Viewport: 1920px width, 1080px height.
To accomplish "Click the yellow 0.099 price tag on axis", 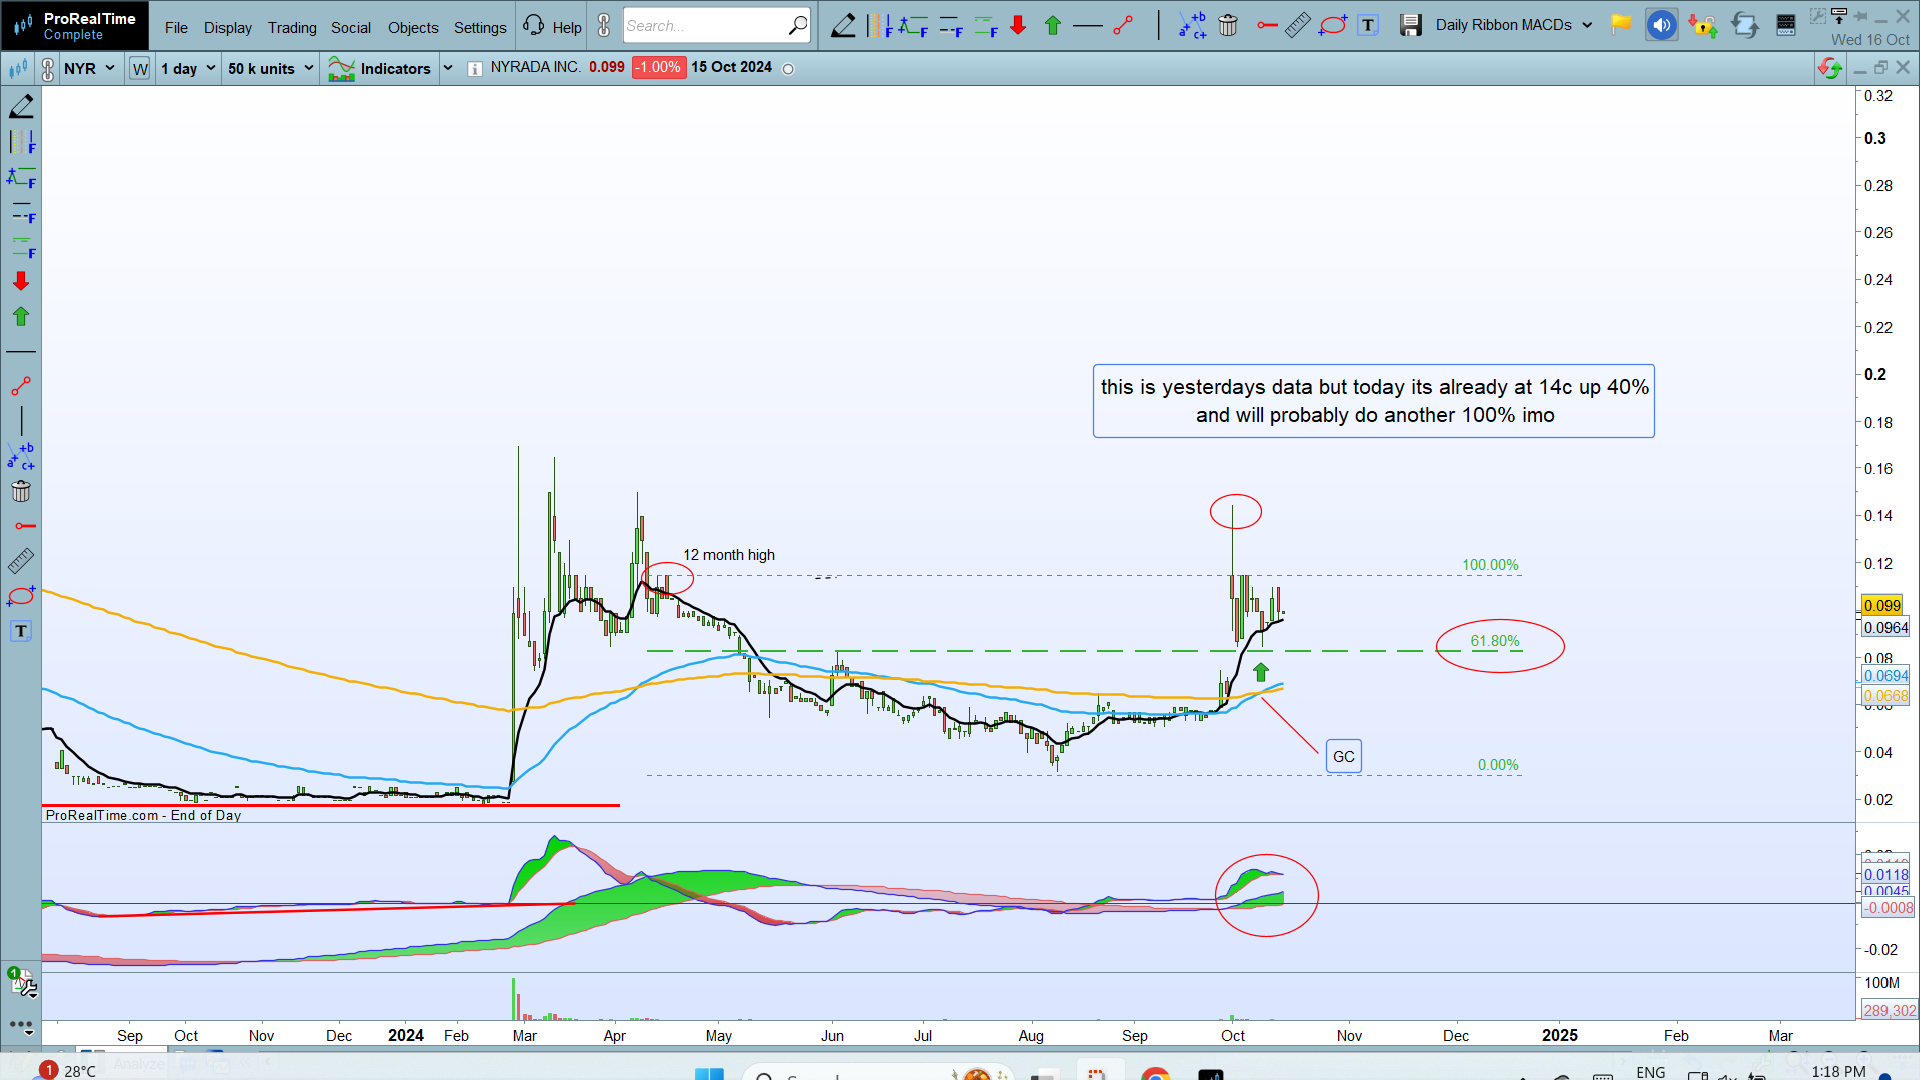I will coord(1882,606).
